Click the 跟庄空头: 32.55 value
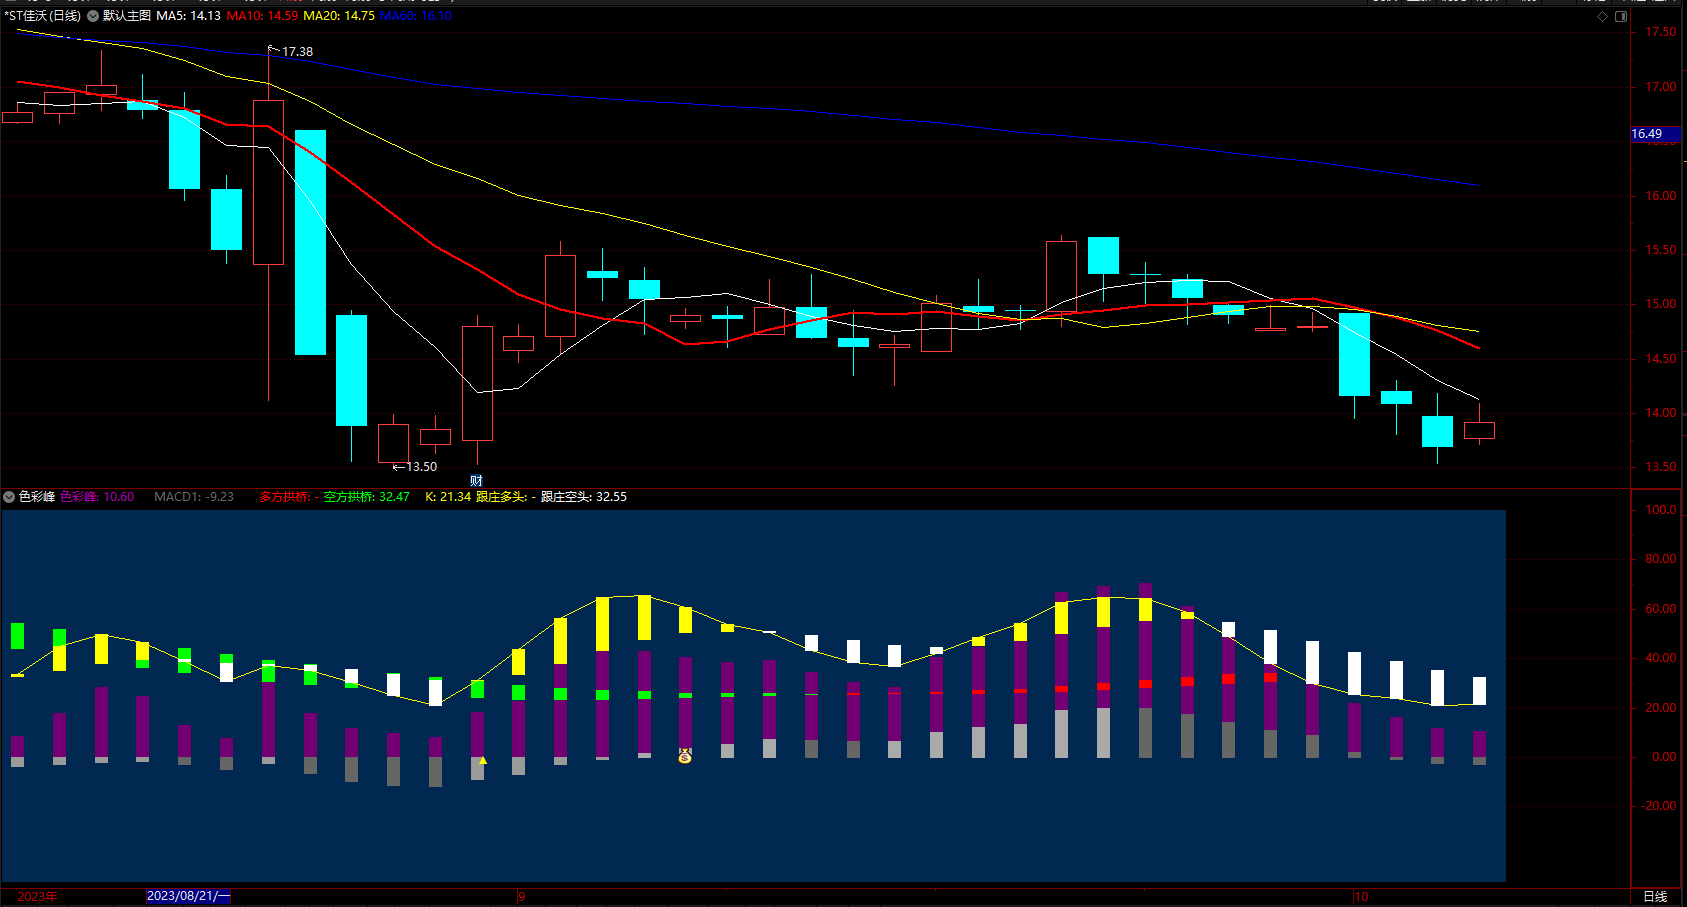Image resolution: width=1687 pixels, height=907 pixels. point(584,497)
